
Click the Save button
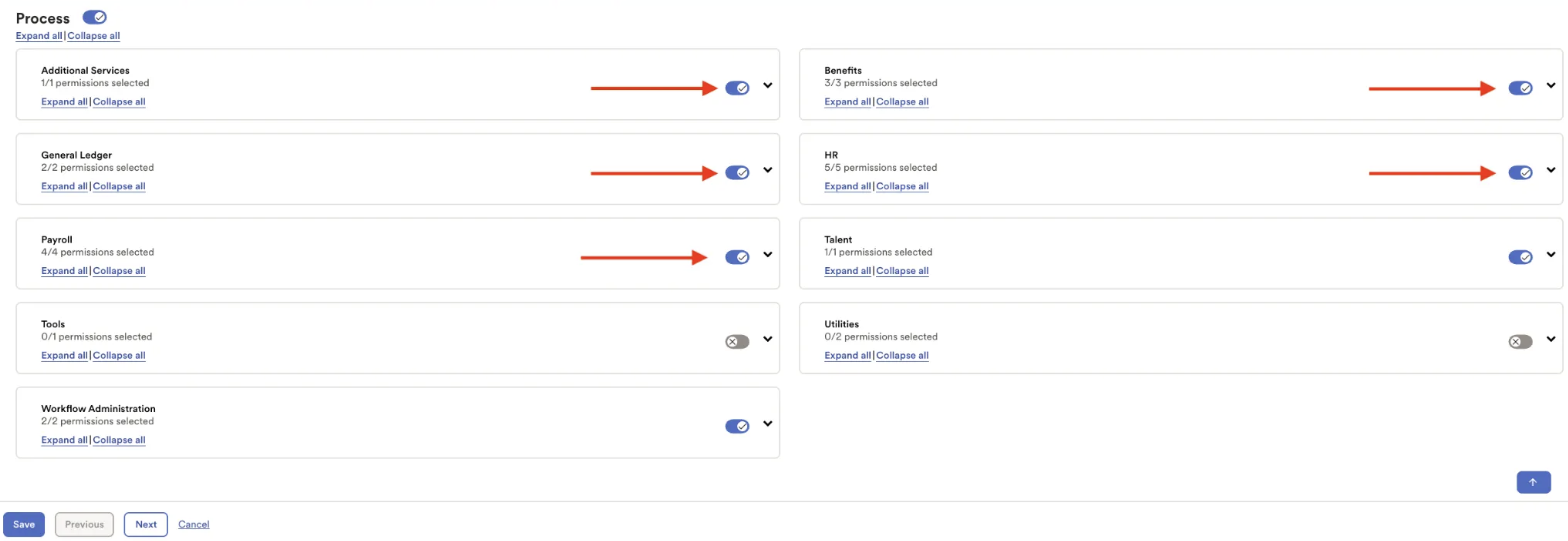(24, 524)
